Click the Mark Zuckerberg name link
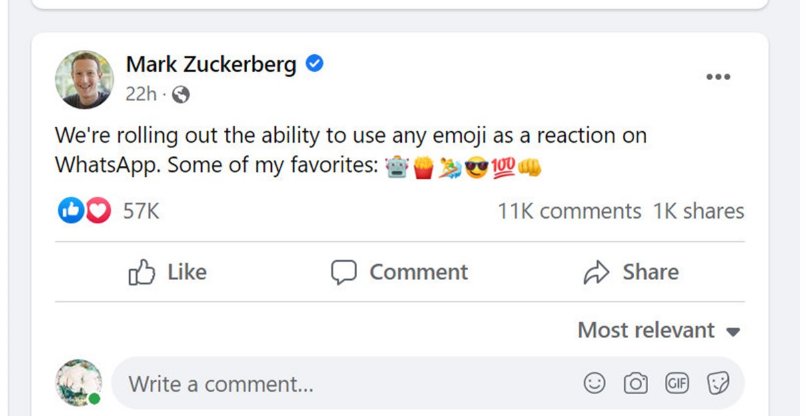This screenshot has height=416, width=806. tap(211, 65)
